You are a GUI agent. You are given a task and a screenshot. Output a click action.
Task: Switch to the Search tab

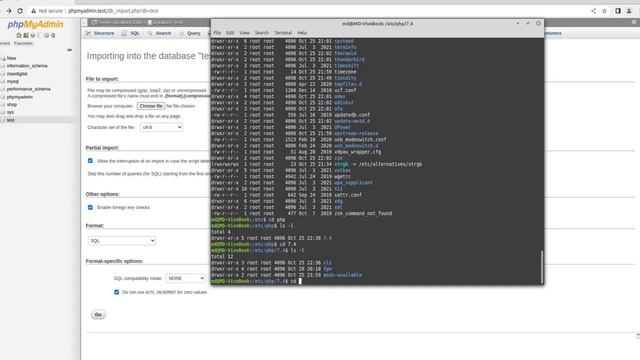click(x=159, y=33)
